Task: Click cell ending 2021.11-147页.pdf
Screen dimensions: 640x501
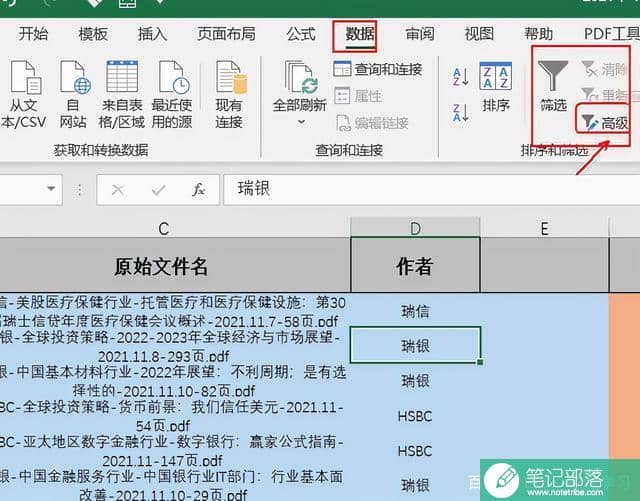Action: (175, 451)
